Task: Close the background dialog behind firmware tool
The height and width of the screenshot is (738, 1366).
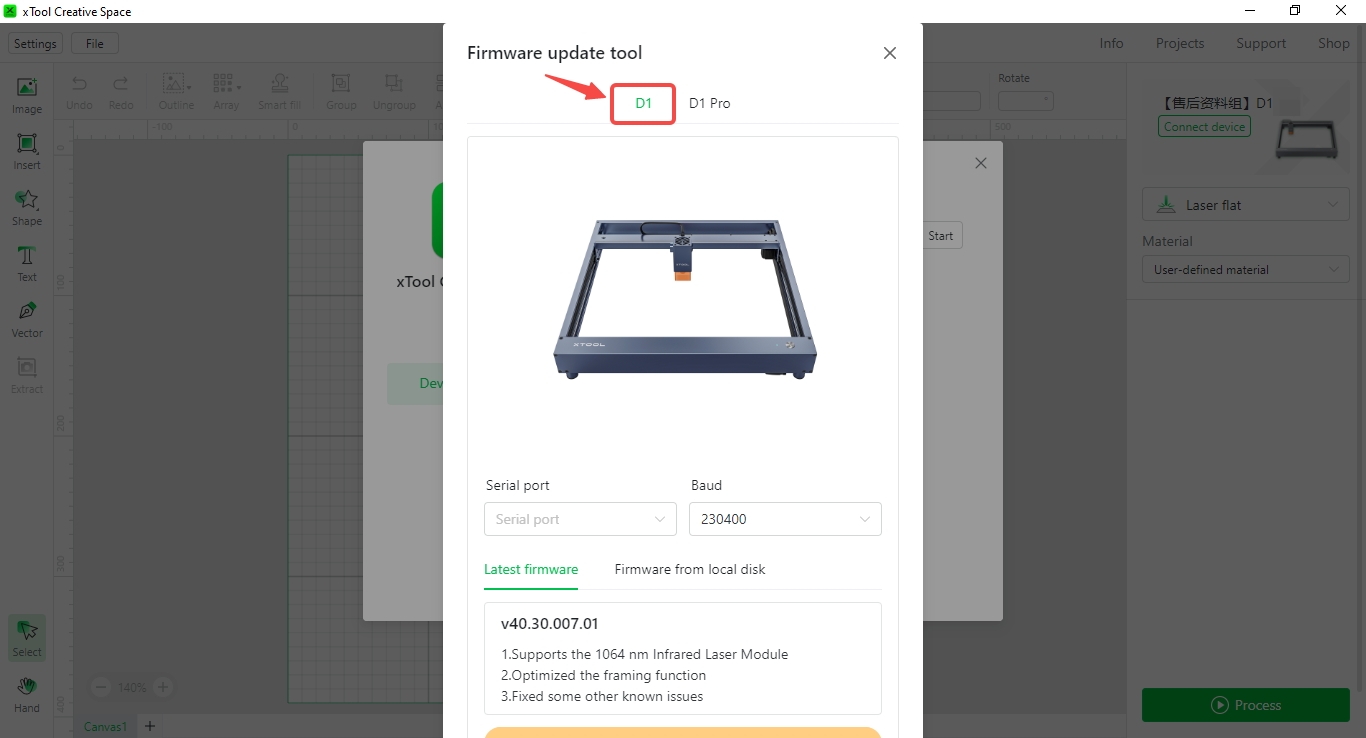Action: click(x=981, y=163)
